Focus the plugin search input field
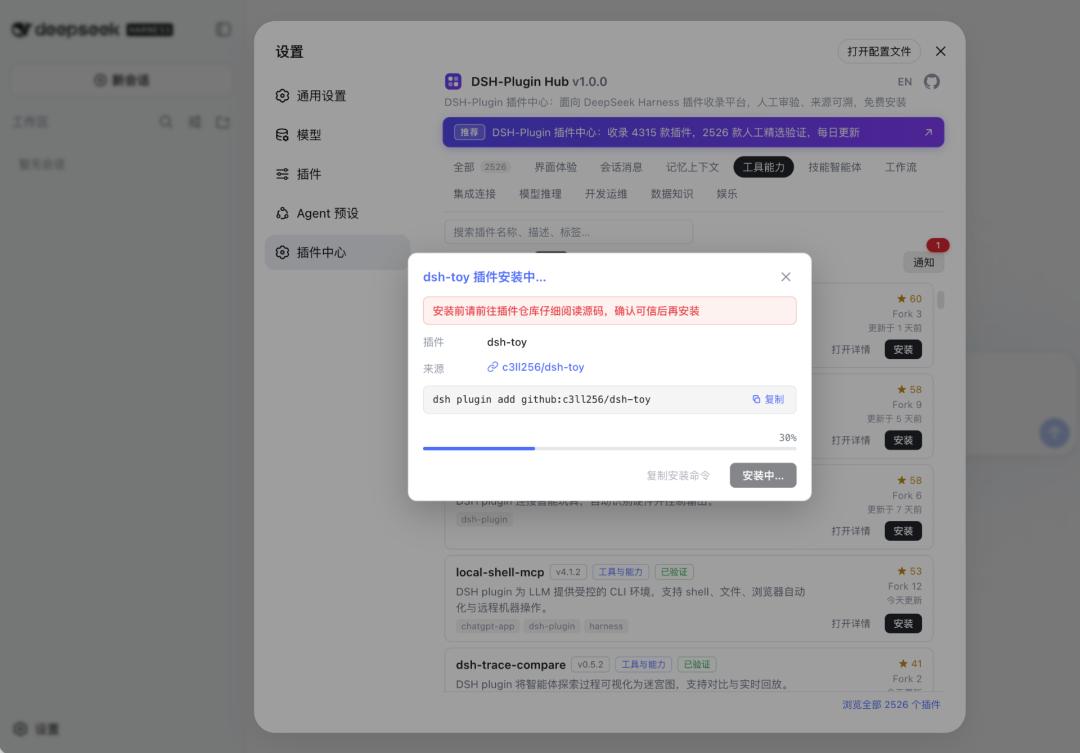1080x753 pixels. click(568, 232)
